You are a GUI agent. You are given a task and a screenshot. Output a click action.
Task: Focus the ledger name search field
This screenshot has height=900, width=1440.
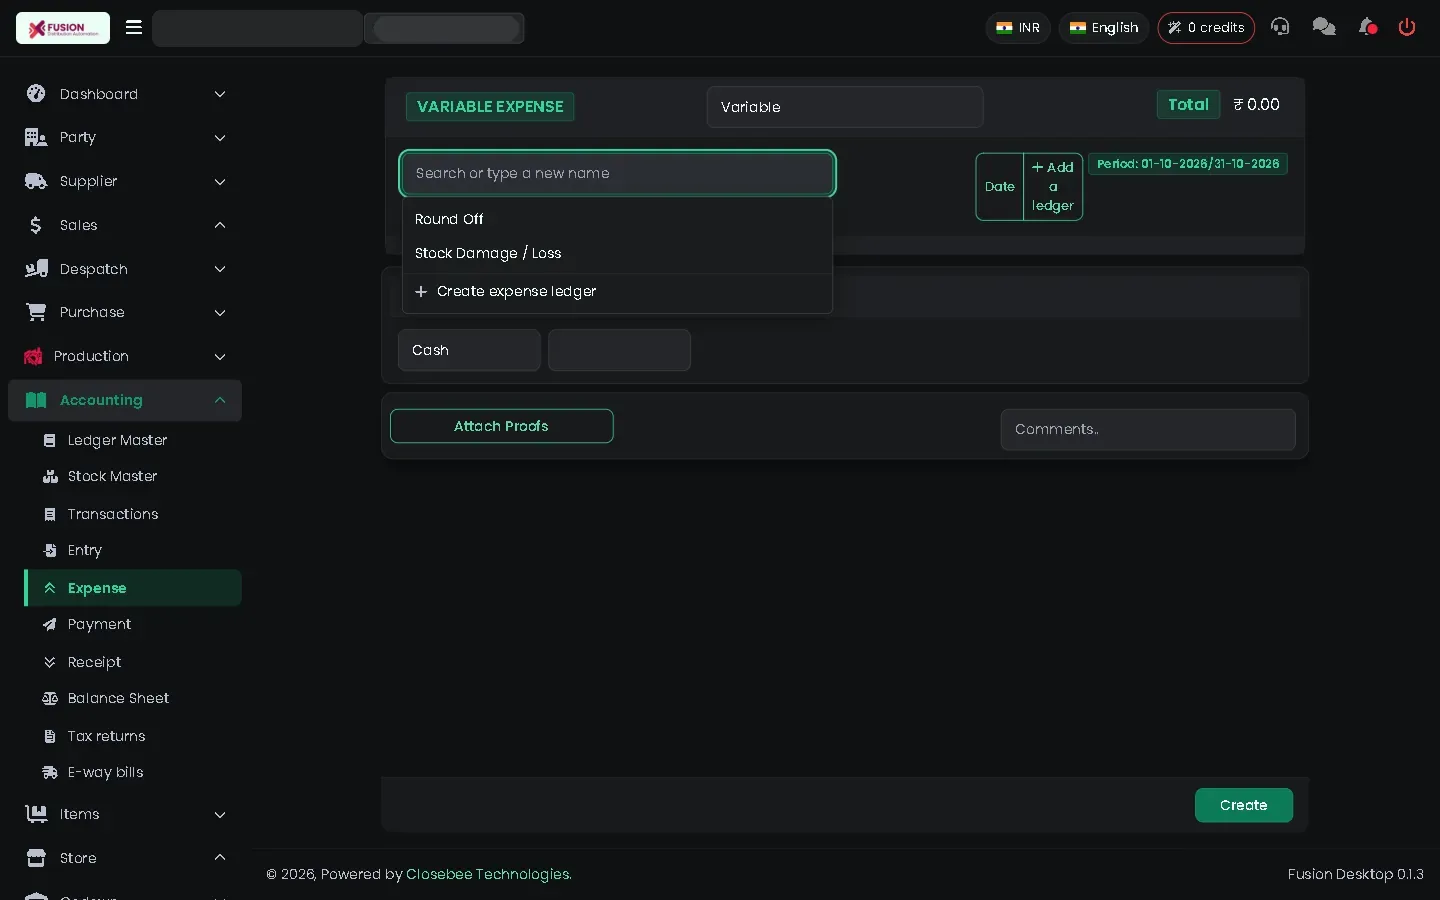pos(617,173)
